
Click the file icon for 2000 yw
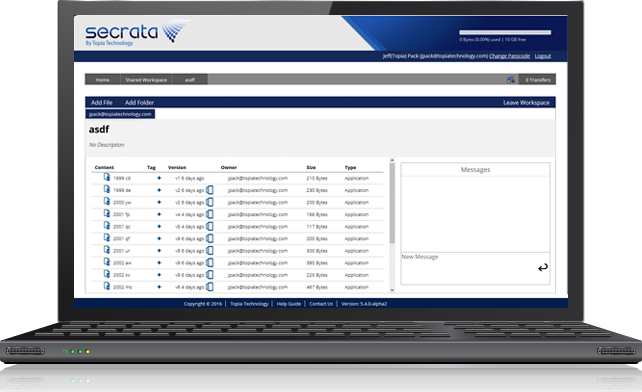pyautogui.click(x=107, y=201)
